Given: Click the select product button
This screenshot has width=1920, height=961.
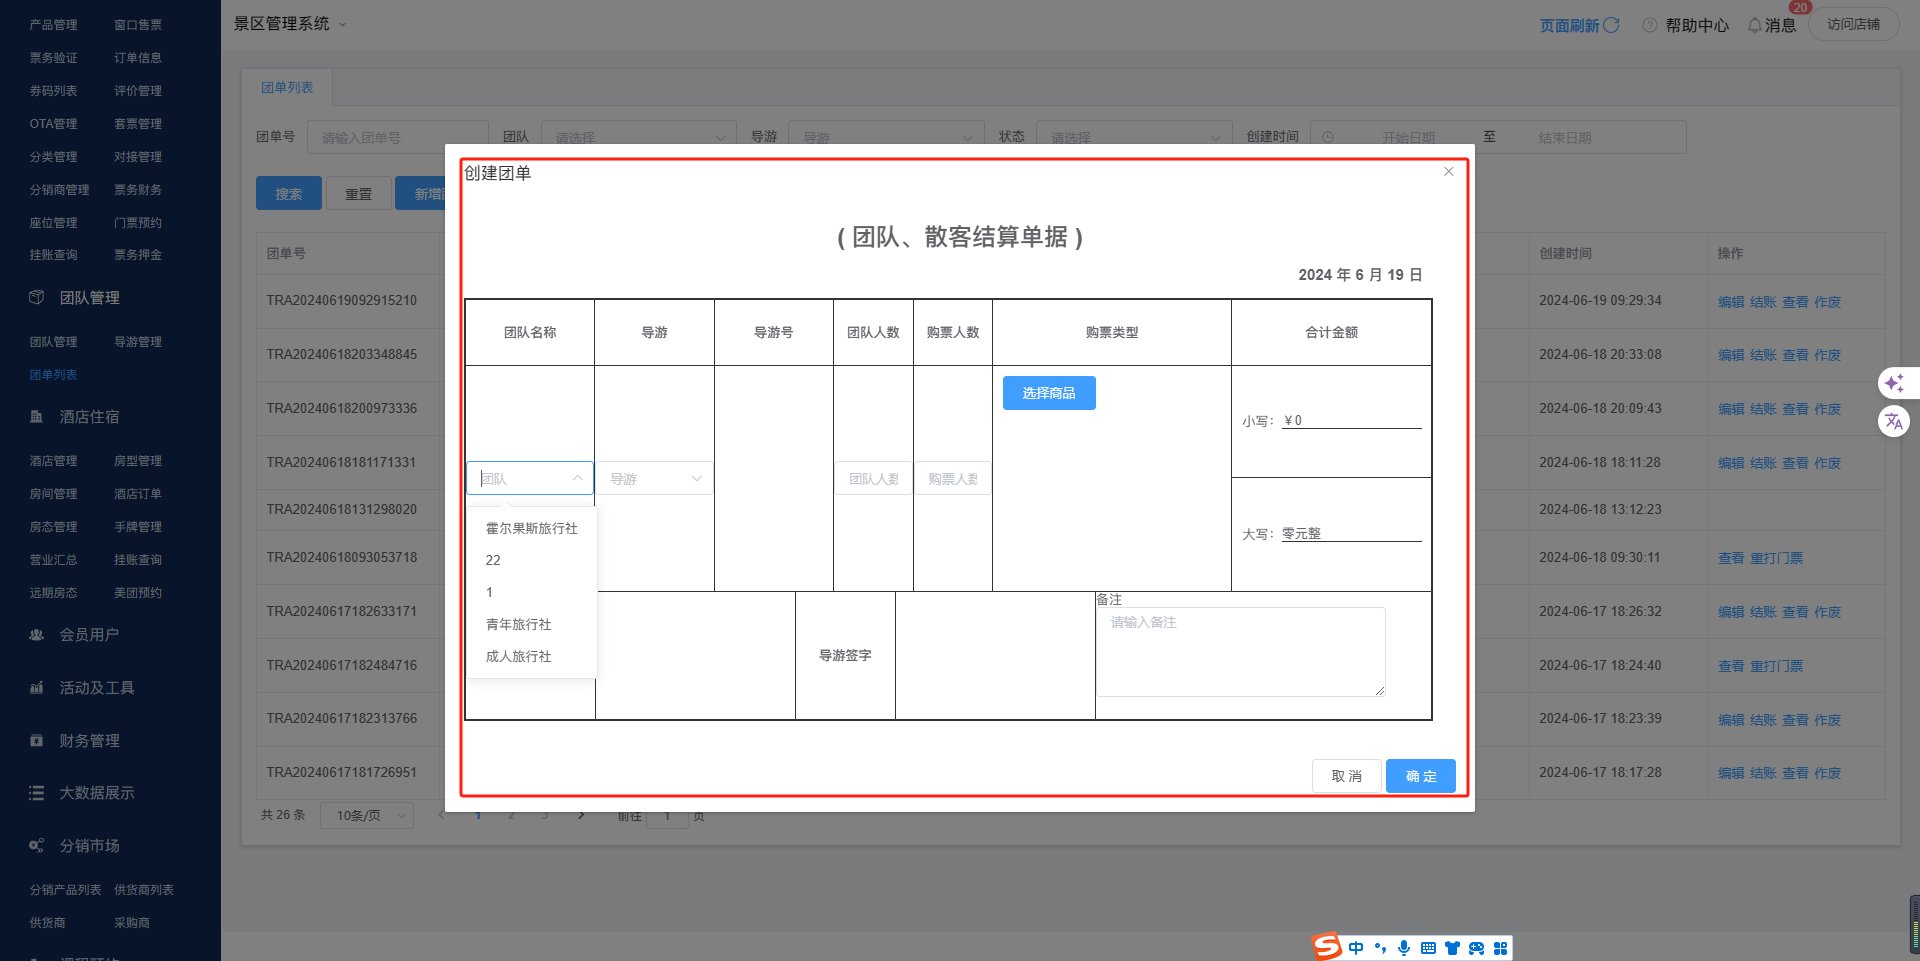Looking at the screenshot, I should pyautogui.click(x=1048, y=393).
